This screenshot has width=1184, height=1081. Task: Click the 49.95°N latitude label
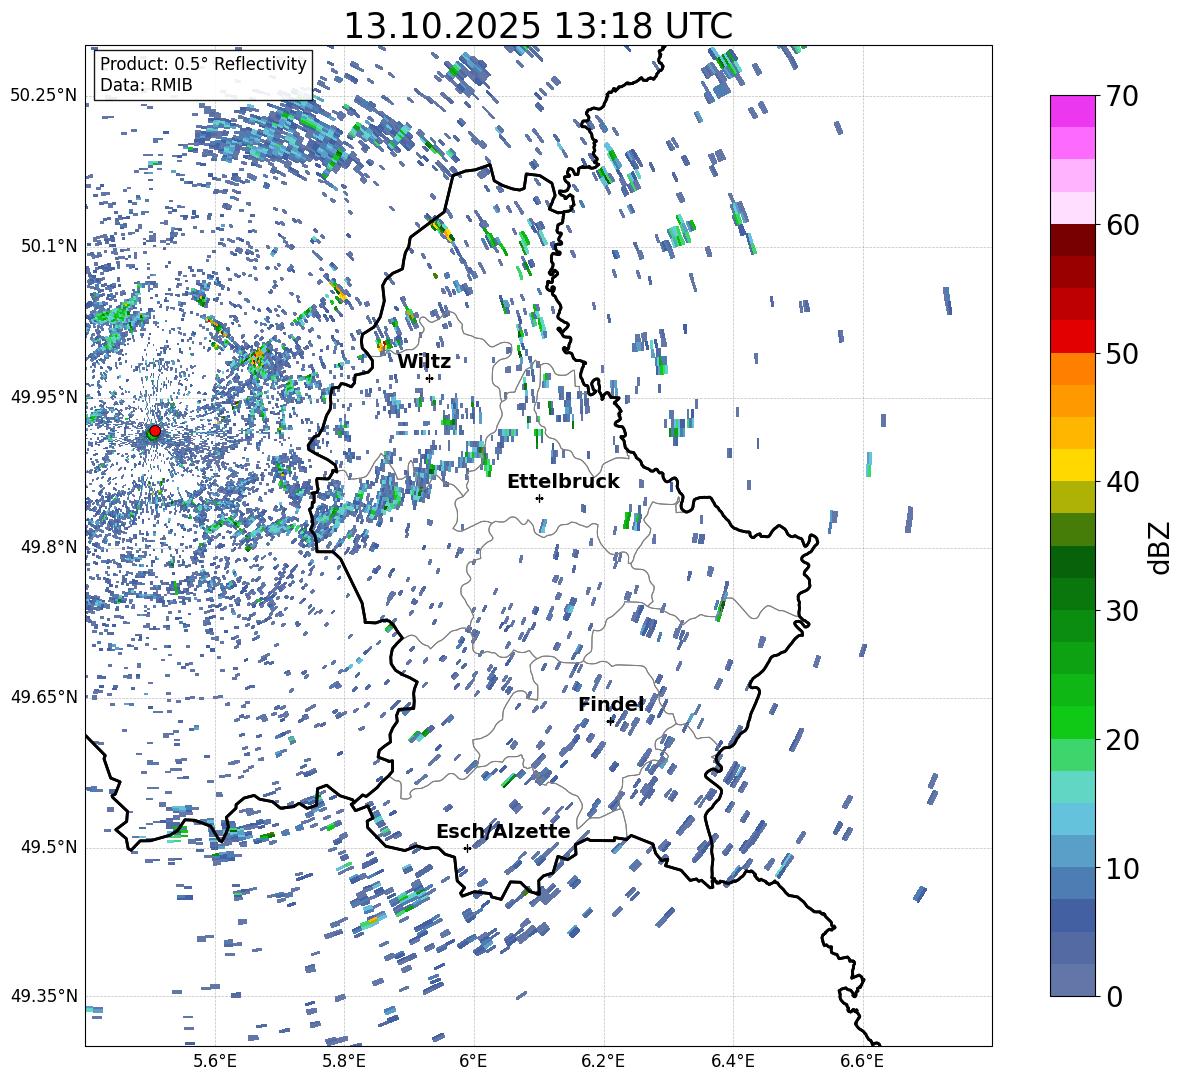pos(44,396)
